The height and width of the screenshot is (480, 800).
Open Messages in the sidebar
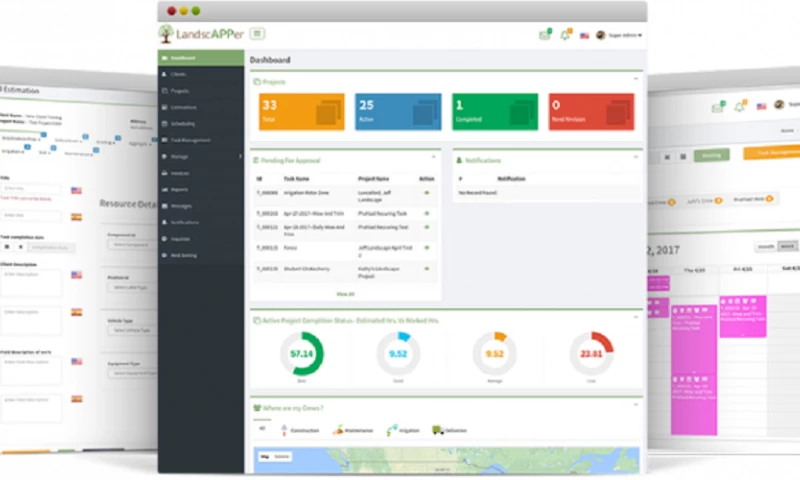pyautogui.click(x=201, y=206)
